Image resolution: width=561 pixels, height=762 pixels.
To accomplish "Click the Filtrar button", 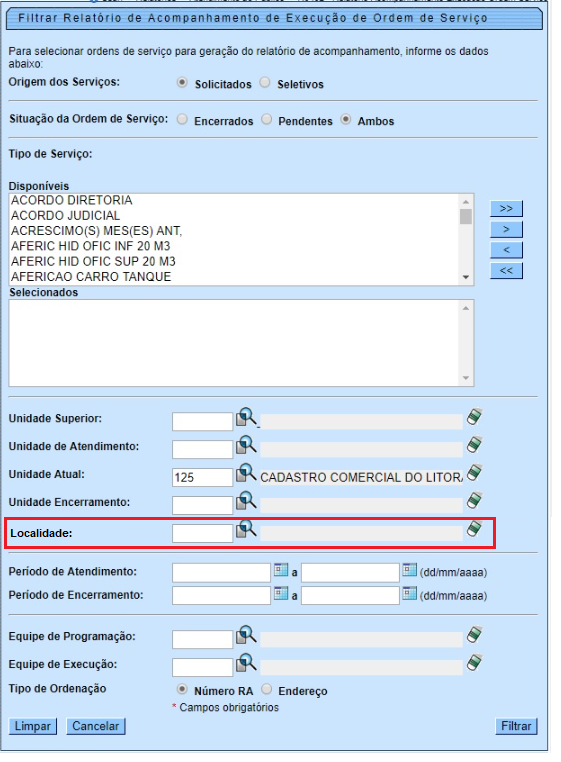I will coord(516,726).
